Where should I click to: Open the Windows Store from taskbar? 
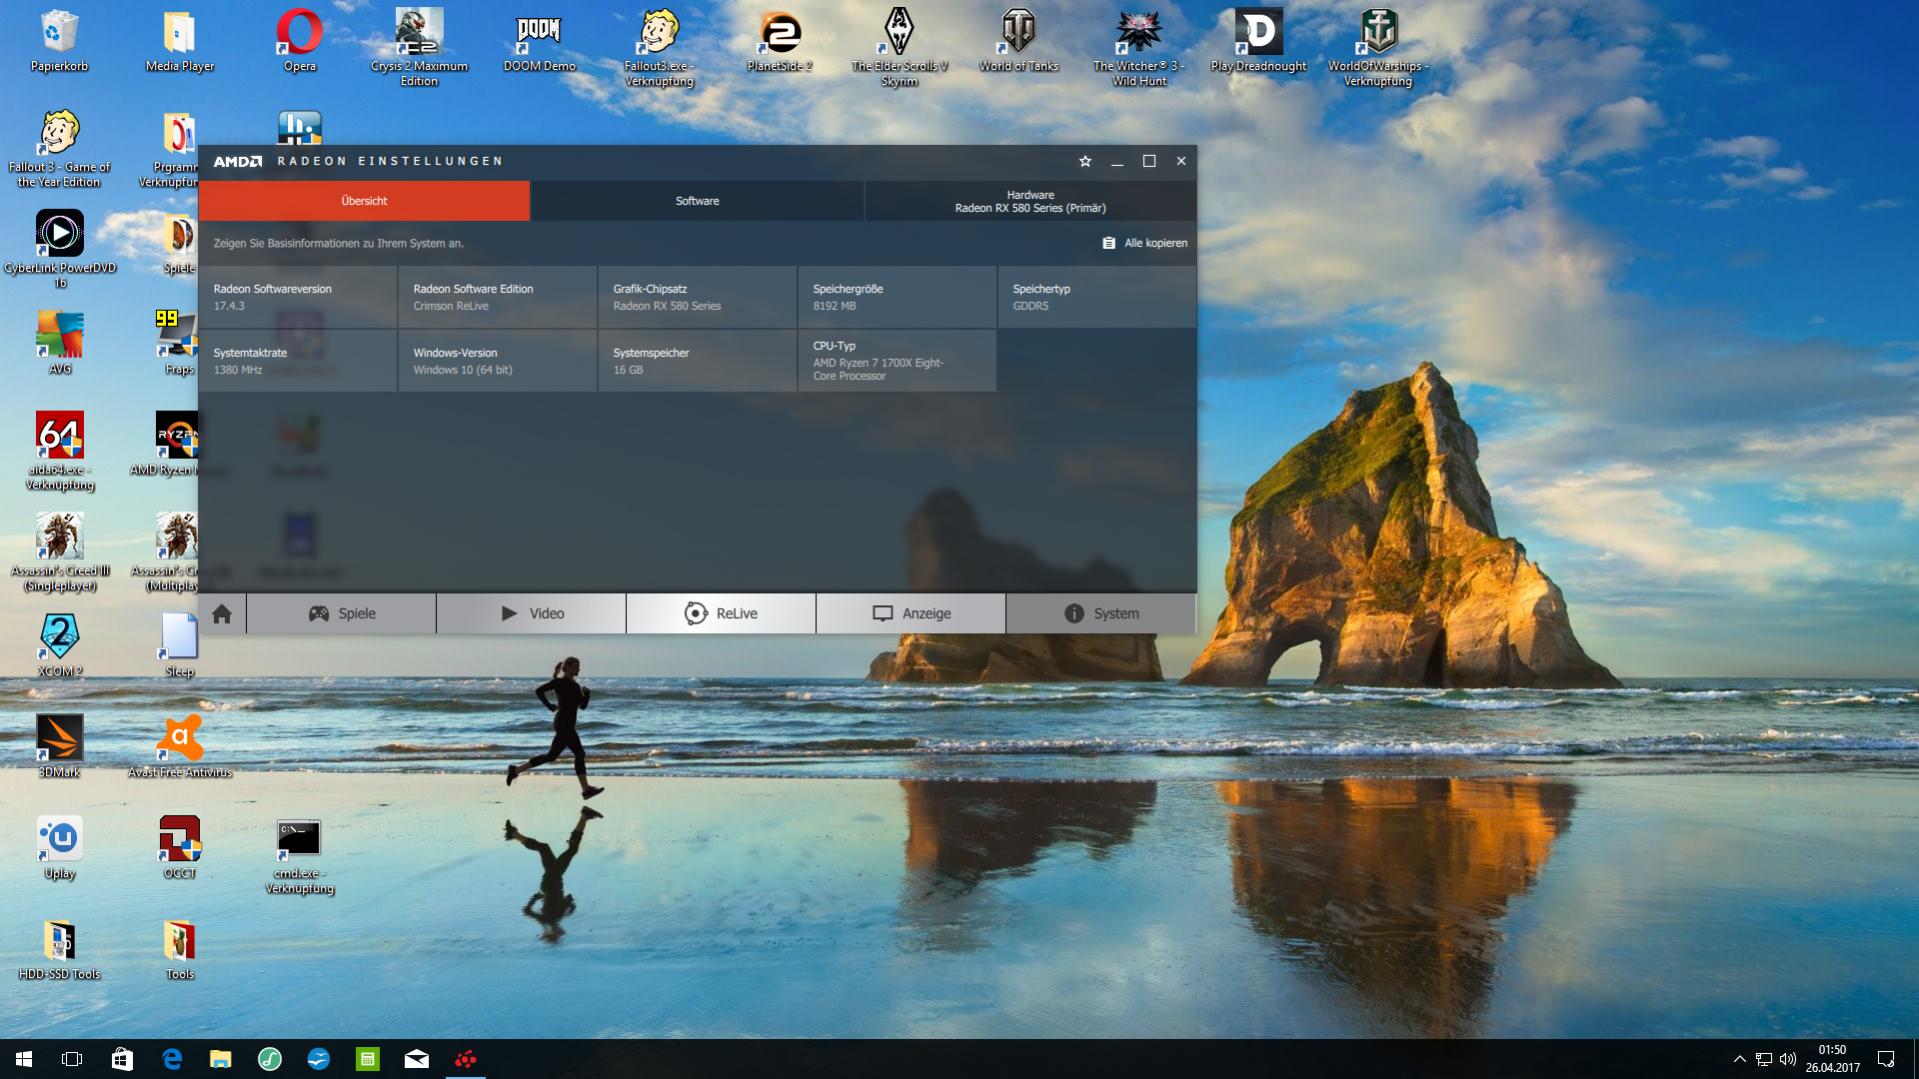pos(122,1059)
